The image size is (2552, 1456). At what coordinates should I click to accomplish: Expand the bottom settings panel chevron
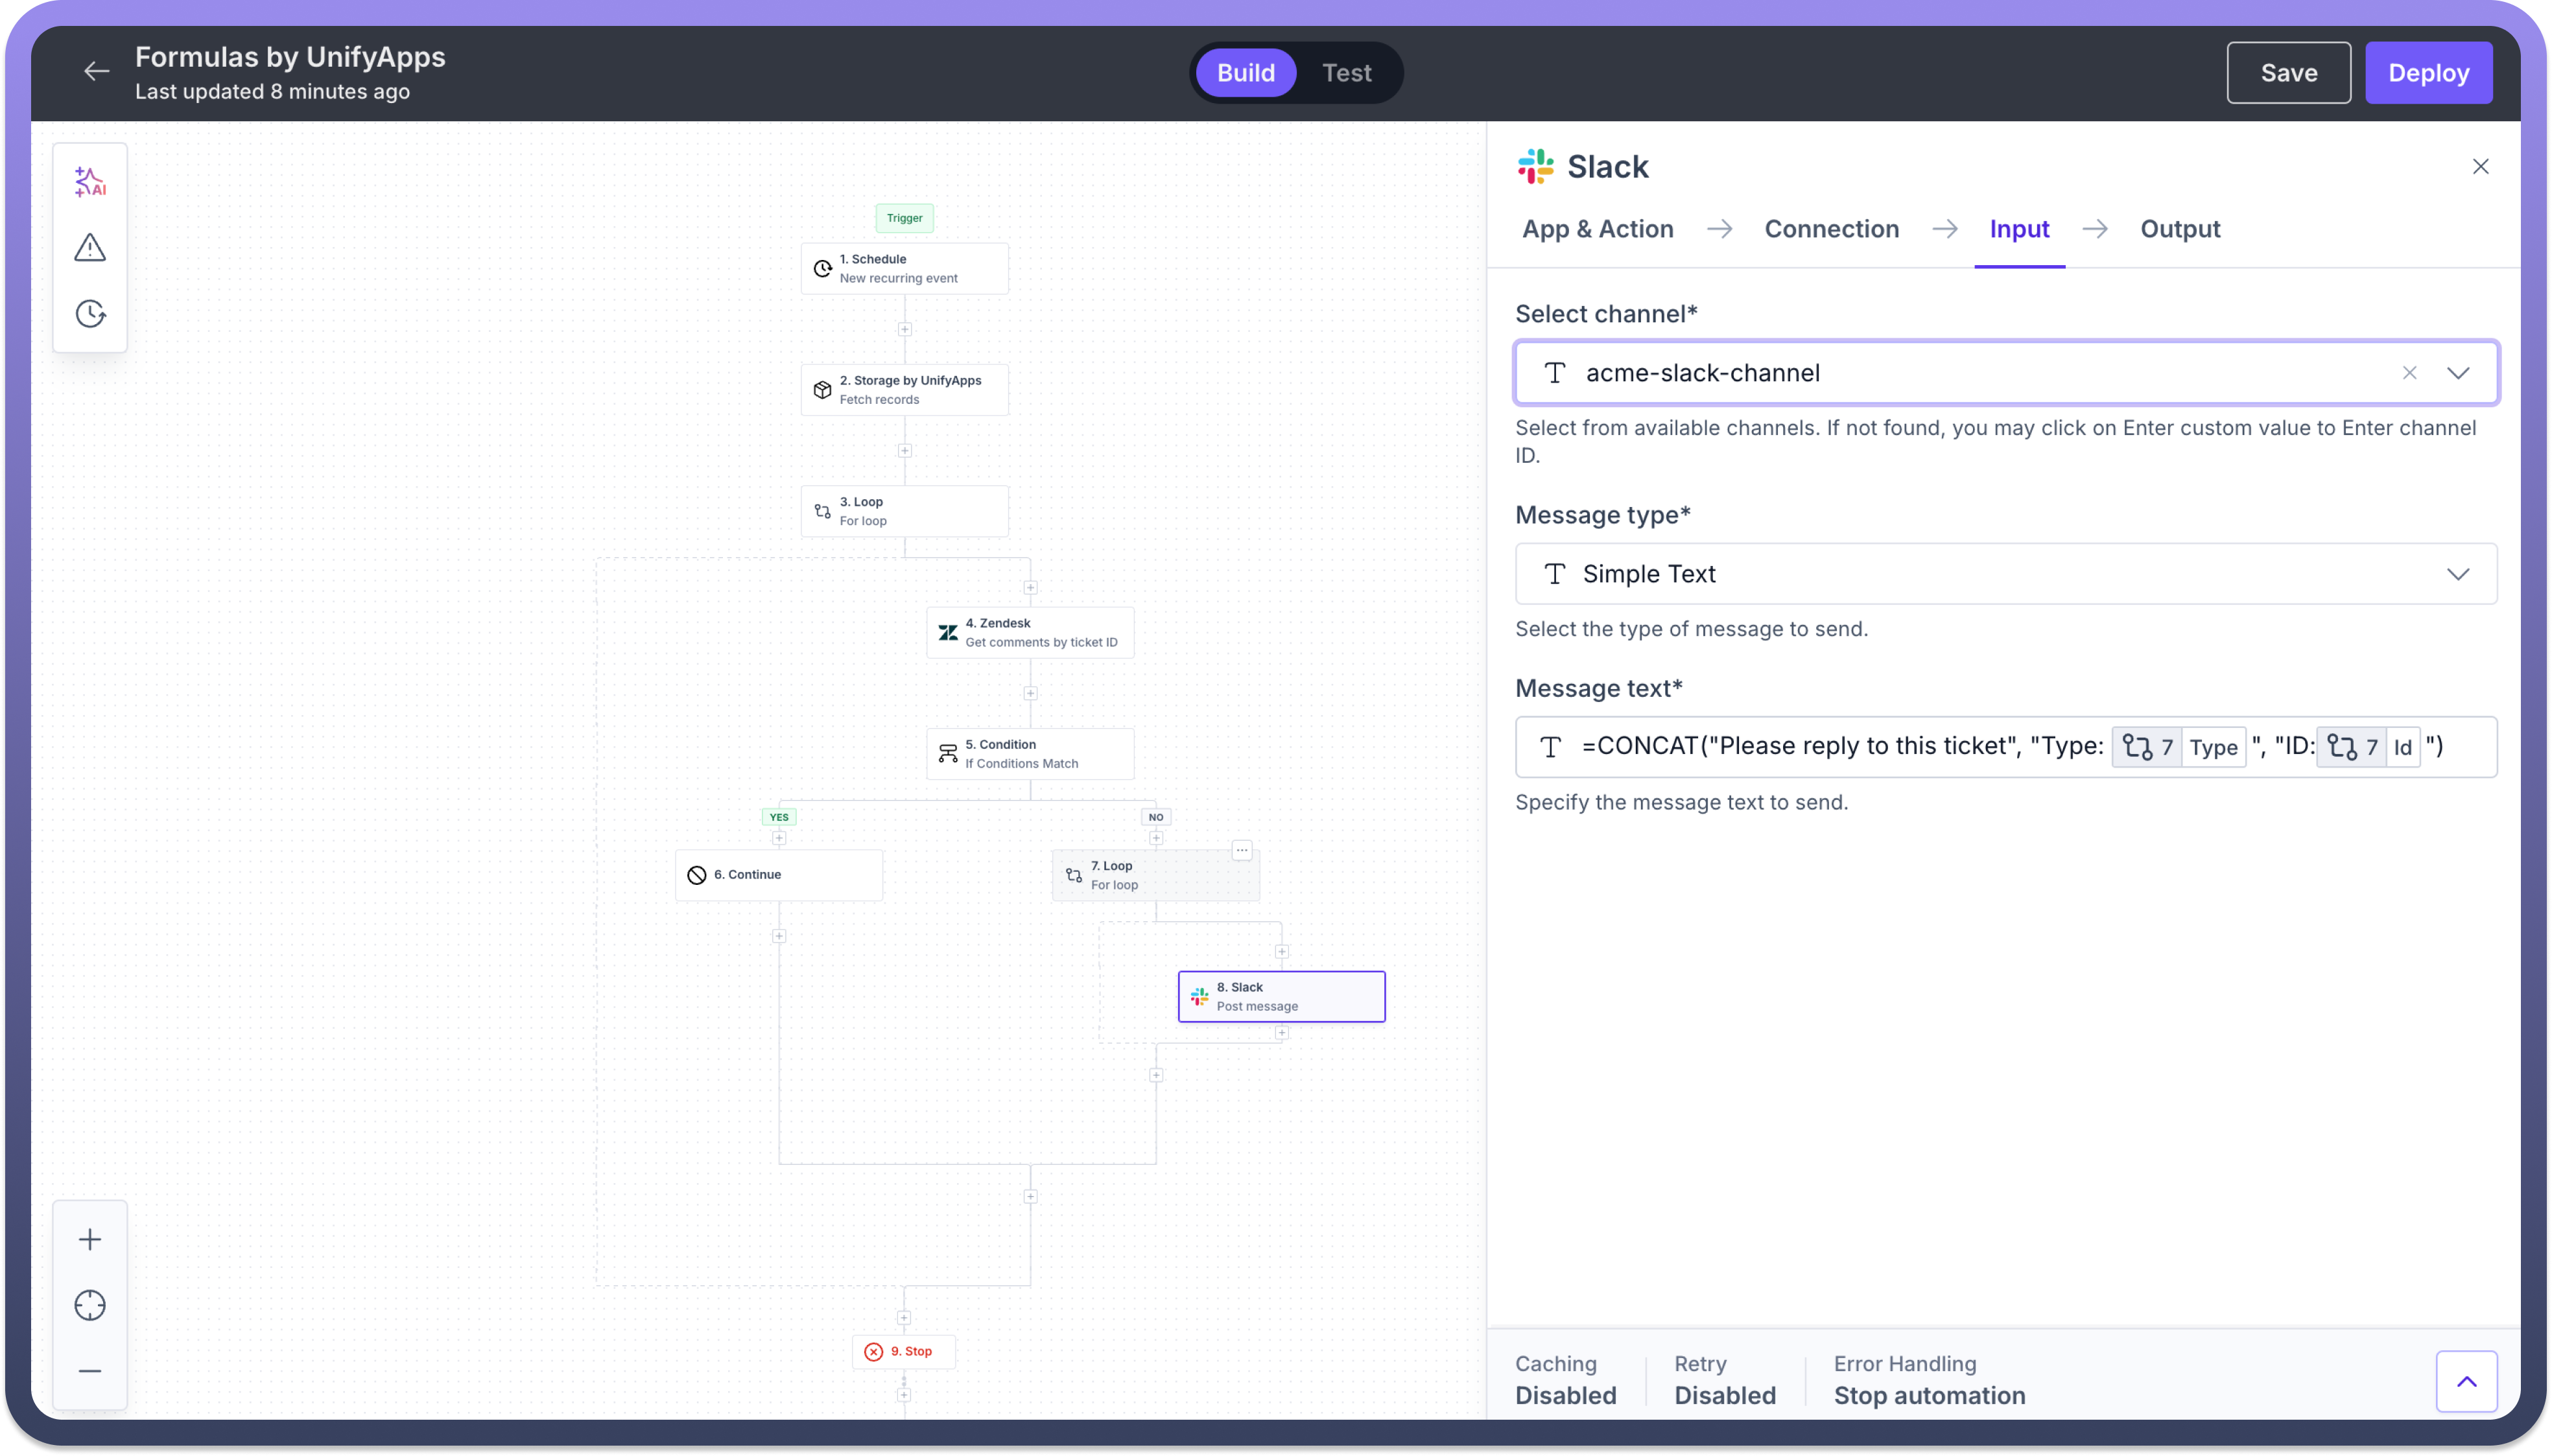point(2466,1381)
